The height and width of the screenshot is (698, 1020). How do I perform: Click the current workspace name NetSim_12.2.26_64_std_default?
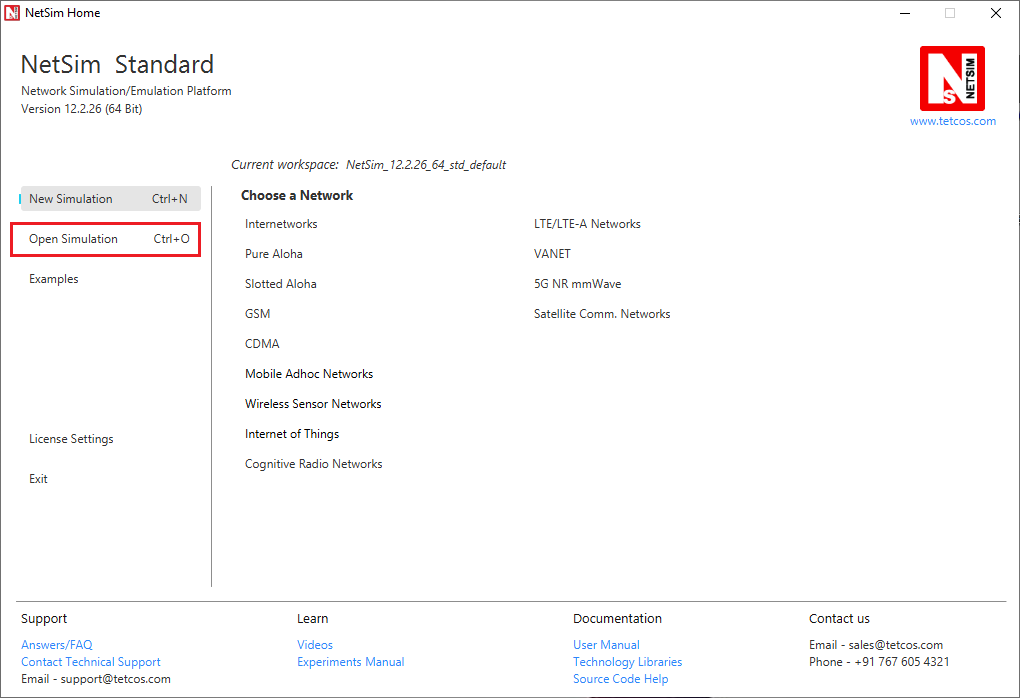(426, 165)
